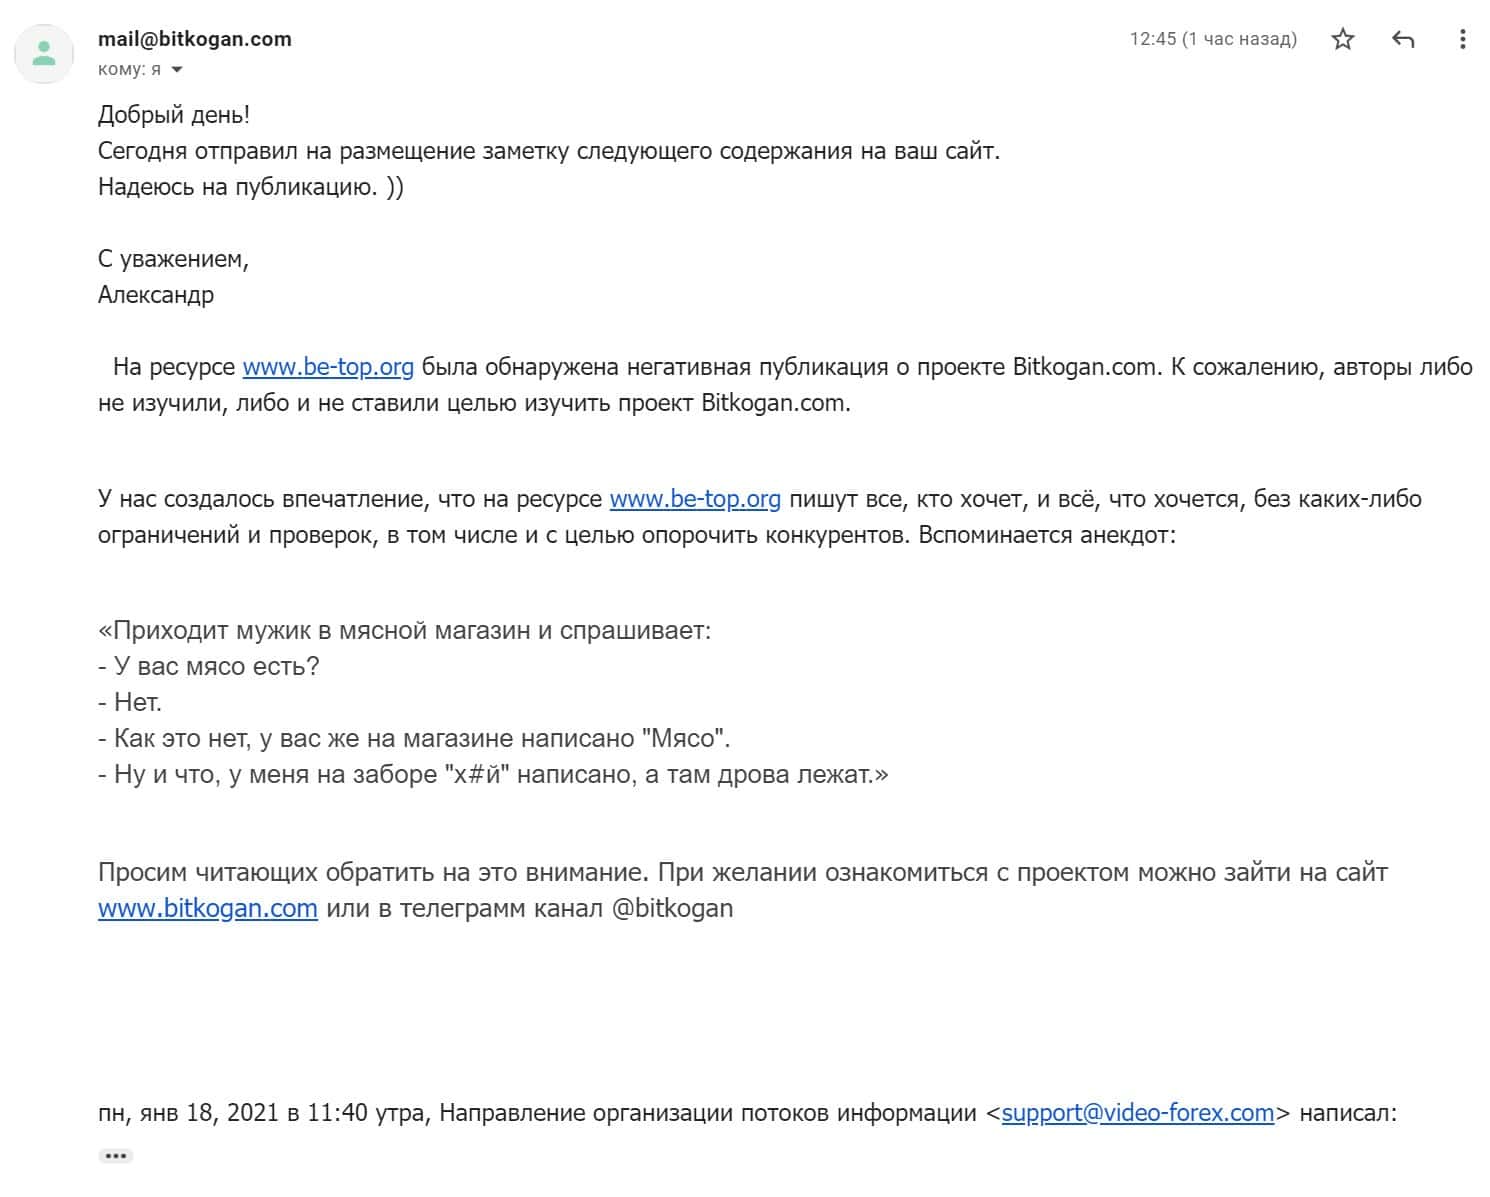Click the anecdote line "У вас мясо есть?"
1490x1197 pixels.
coord(216,667)
